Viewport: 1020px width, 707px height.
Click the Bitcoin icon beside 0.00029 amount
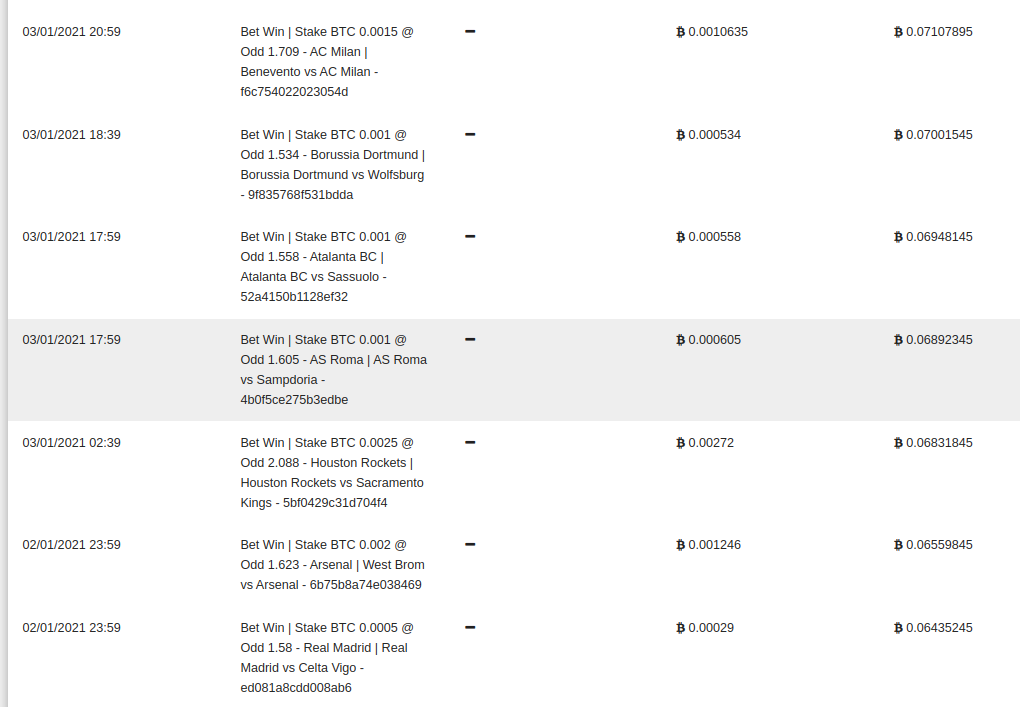tap(680, 628)
